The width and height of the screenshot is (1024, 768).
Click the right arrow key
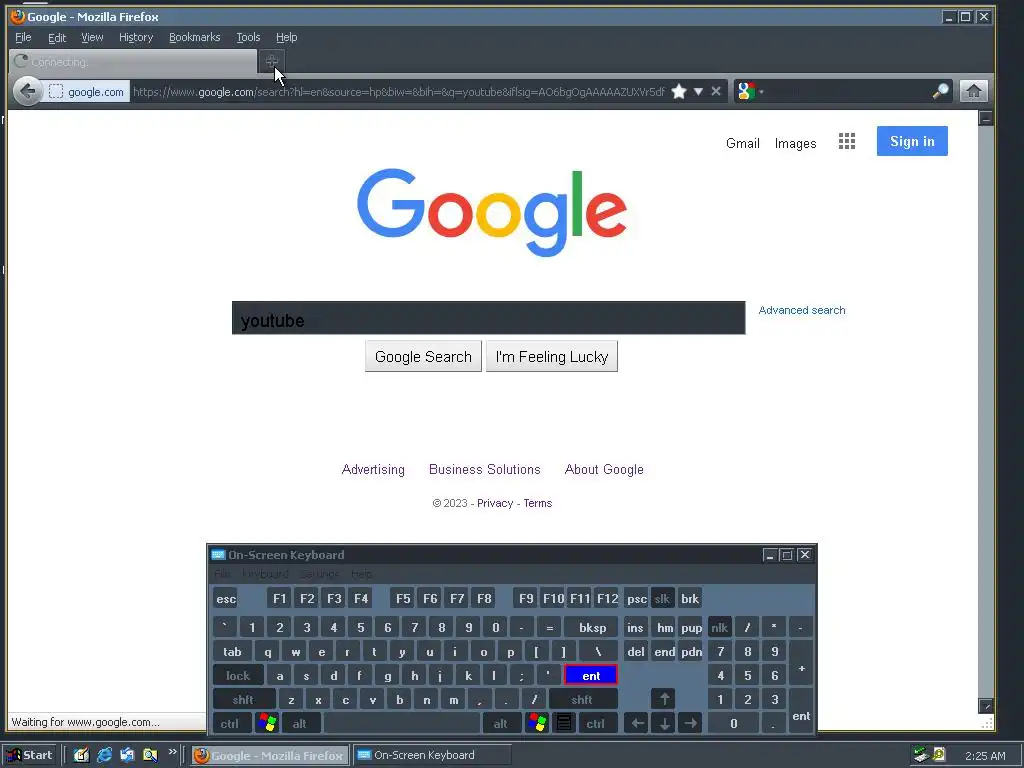(691, 724)
